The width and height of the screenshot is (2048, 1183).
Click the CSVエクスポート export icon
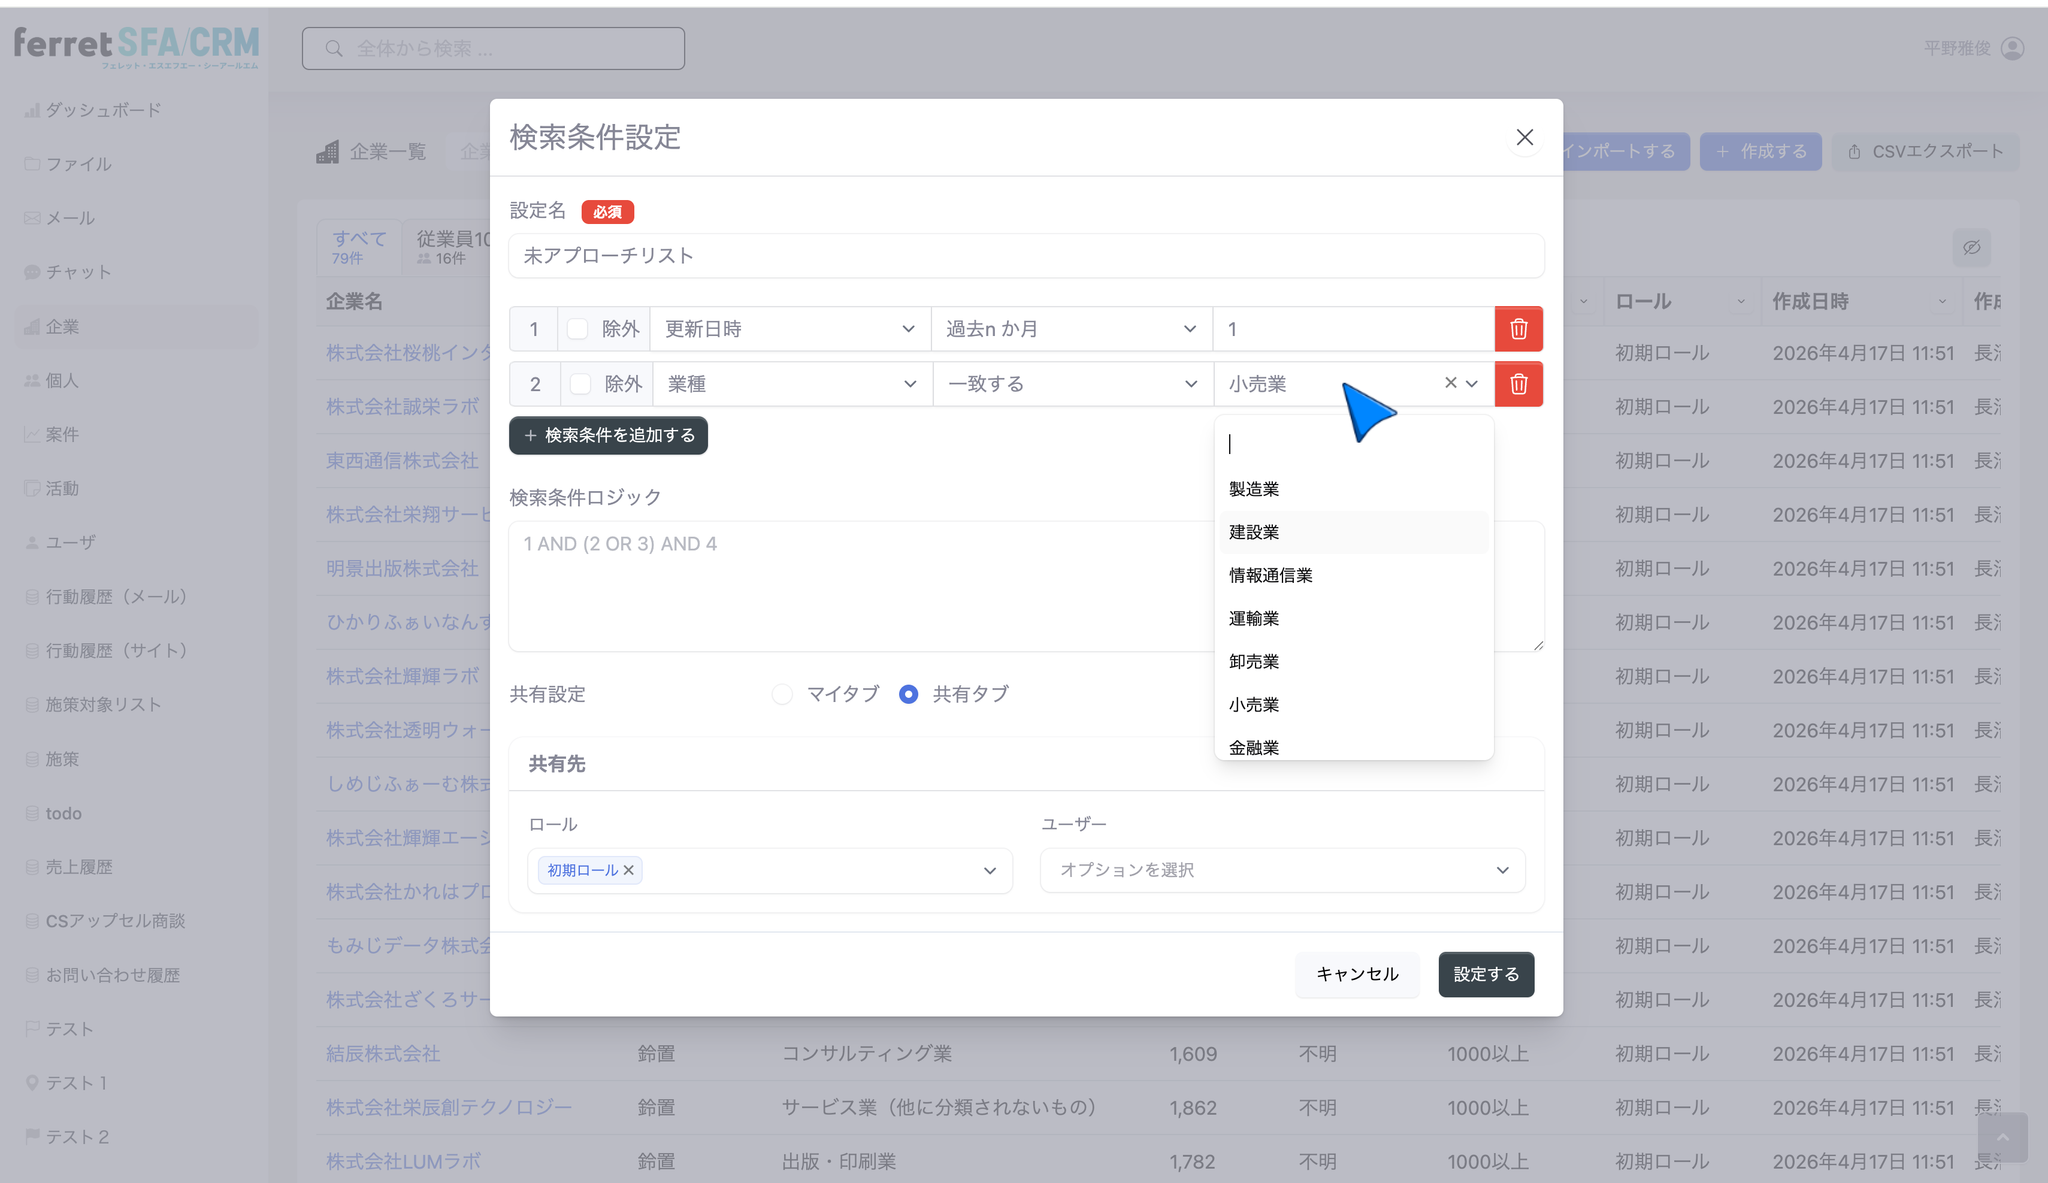(1854, 152)
